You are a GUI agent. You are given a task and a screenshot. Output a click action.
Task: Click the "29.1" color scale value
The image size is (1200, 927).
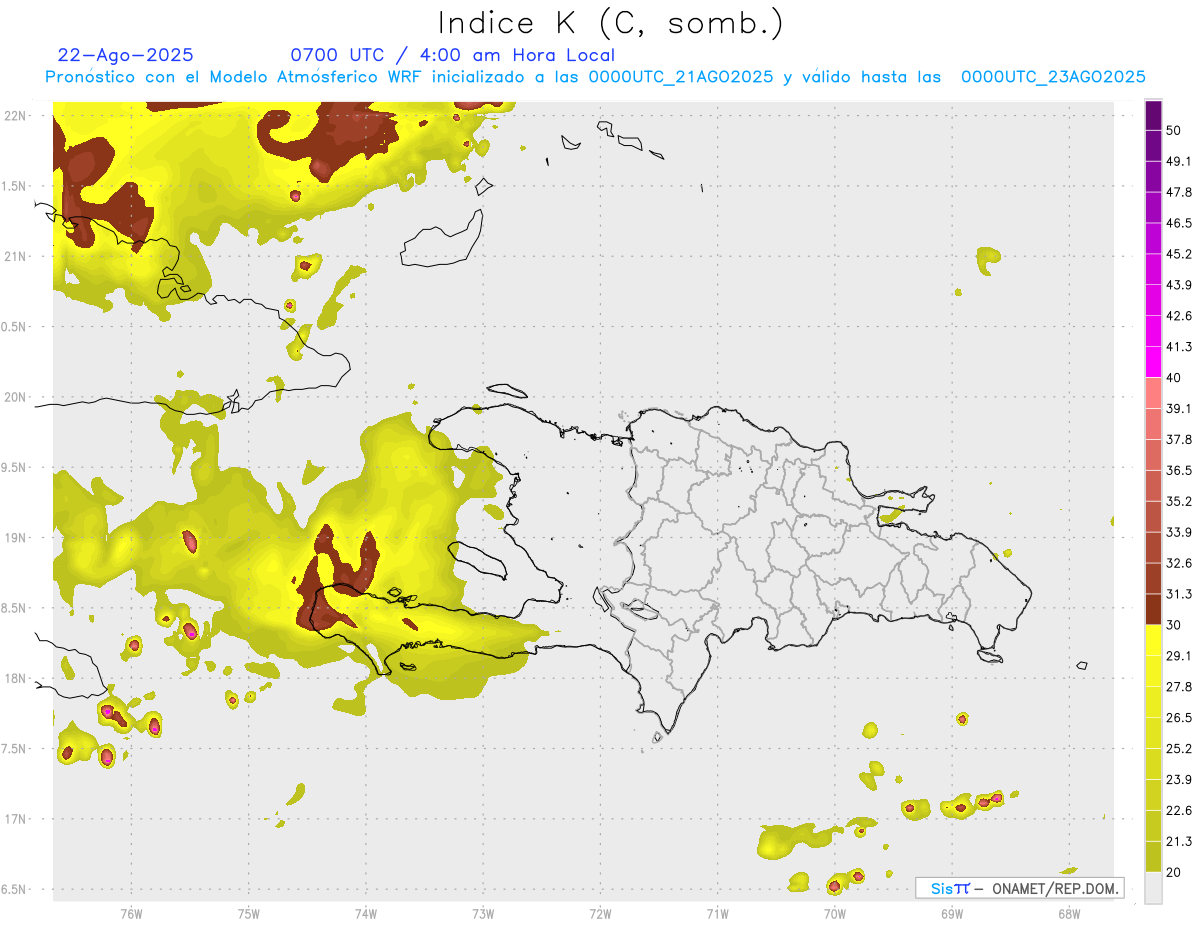coord(1179,656)
